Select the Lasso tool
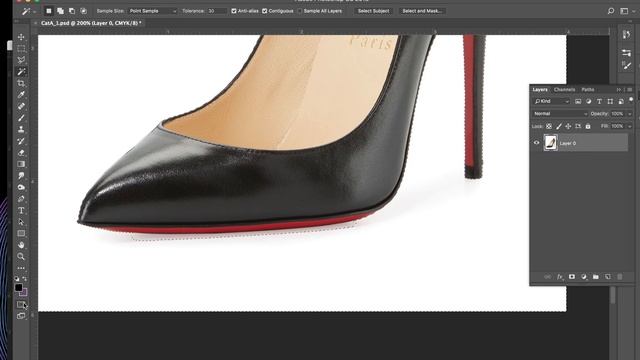Viewport: 640px width, 360px height. (21, 60)
